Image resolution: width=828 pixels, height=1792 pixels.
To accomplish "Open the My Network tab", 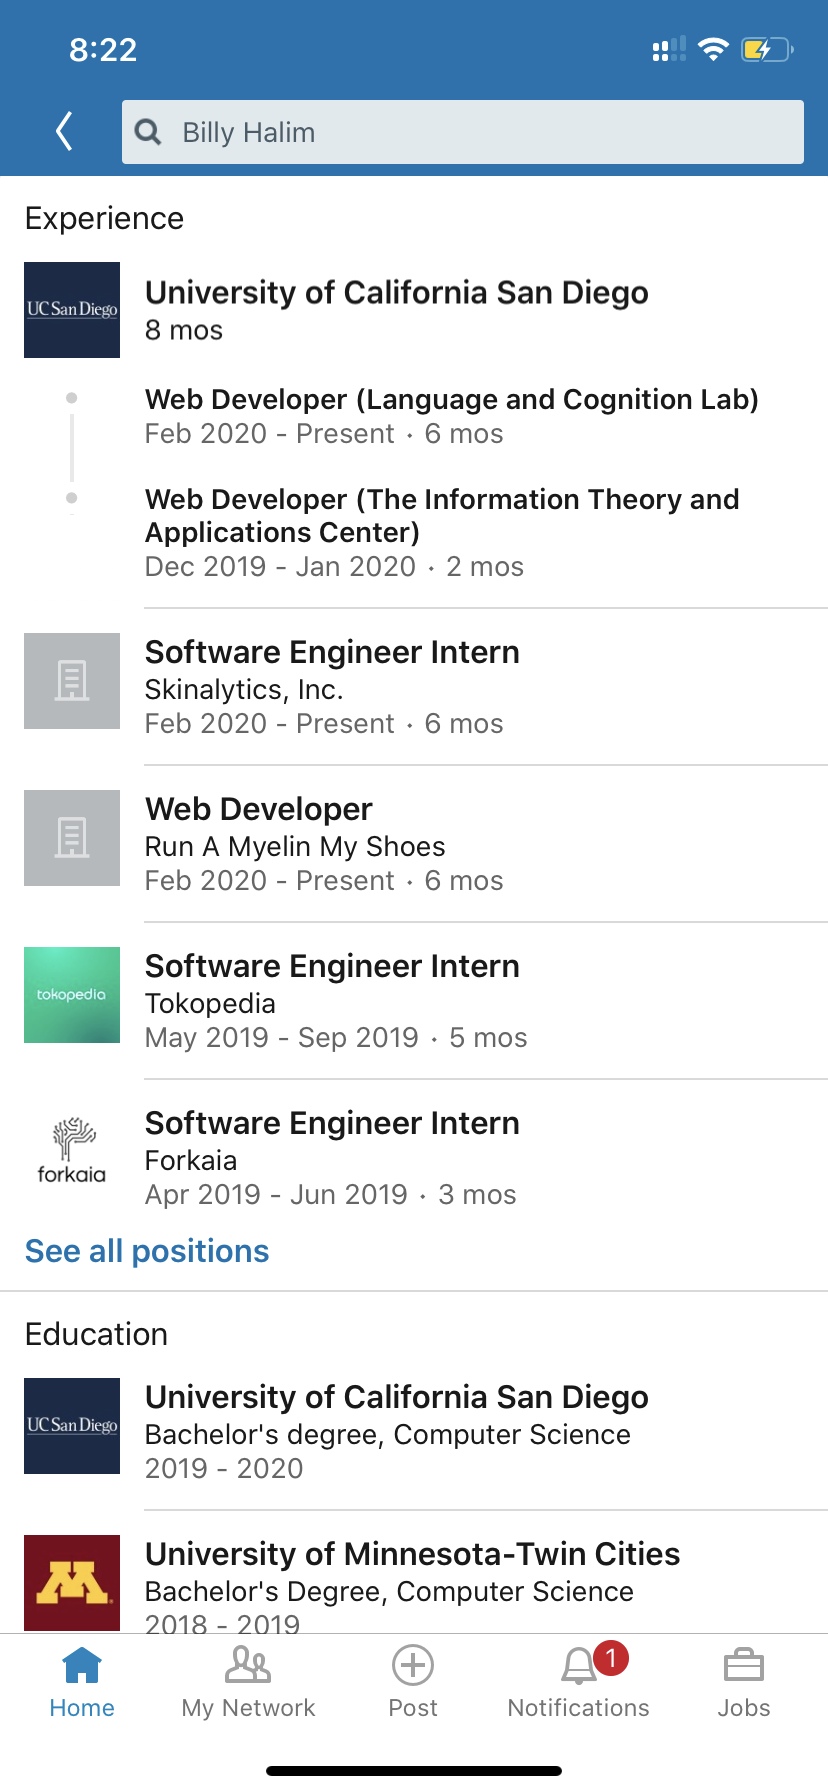I will 248,1682.
